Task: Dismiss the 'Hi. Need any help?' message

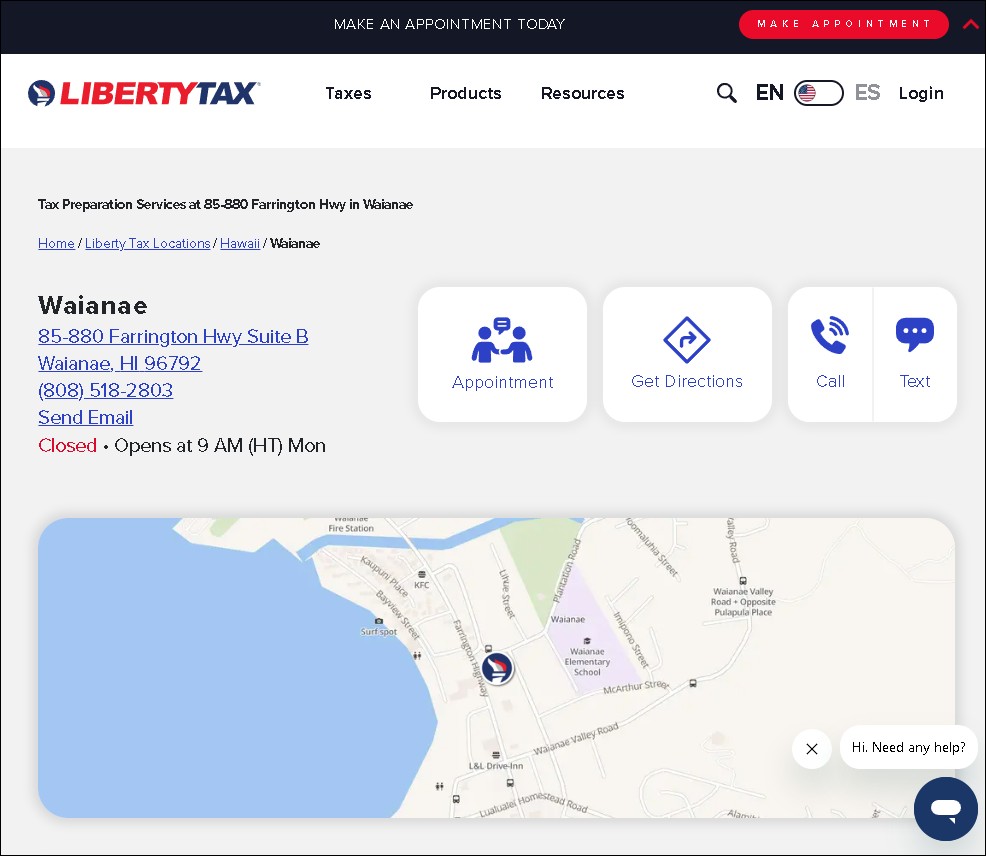Action: click(811, 748)
